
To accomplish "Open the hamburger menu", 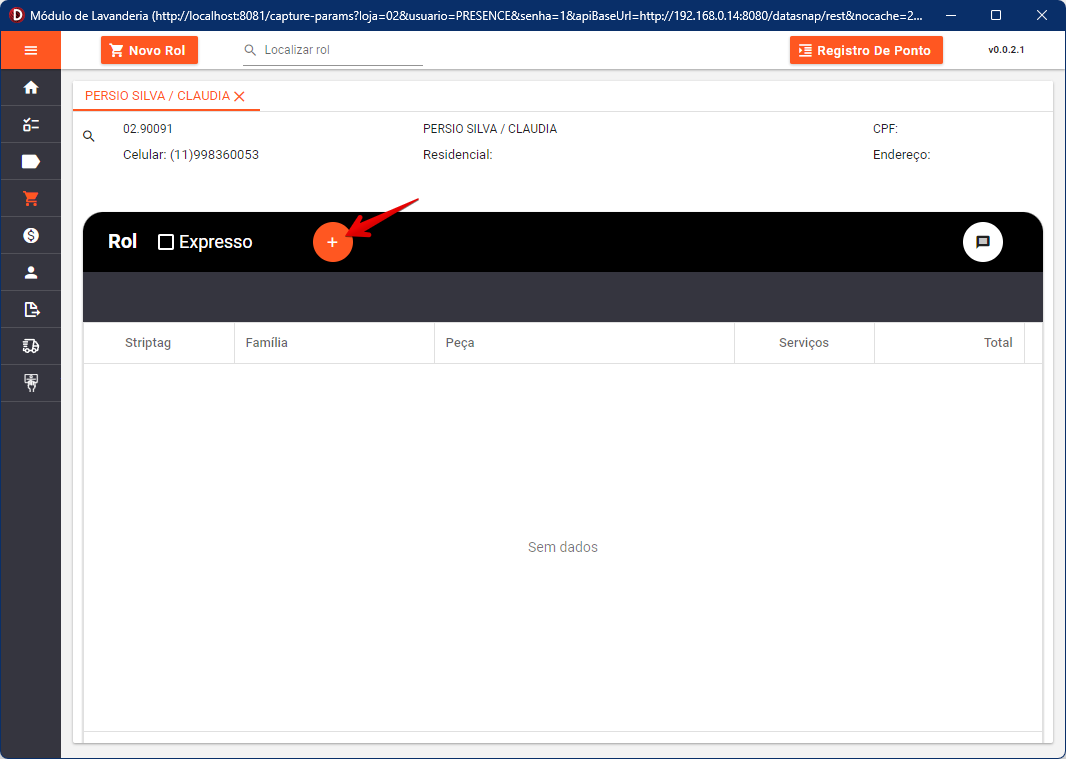I will click(31, 50).
